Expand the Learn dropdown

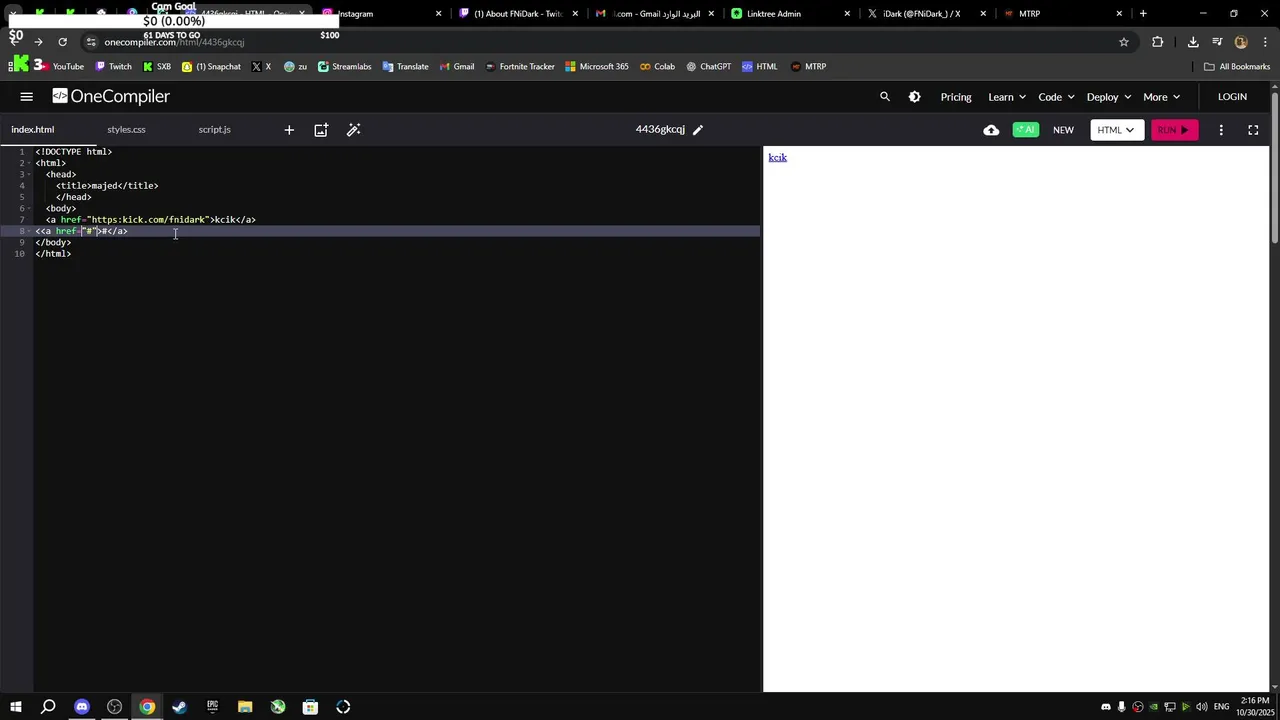click(x=1007, y=97)
